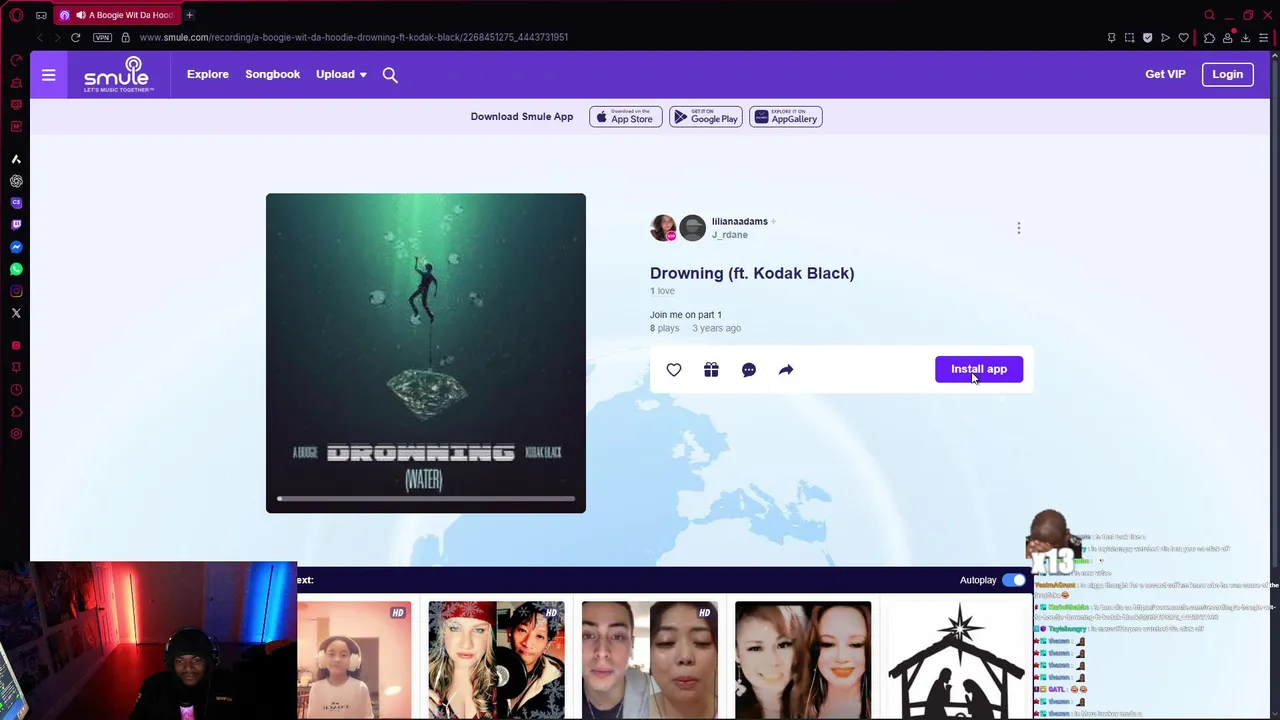Image resolution: width=1280 pixels, height=720 pixels.
Task: Click lilianaadams avatar image
Action: (663, 228)
